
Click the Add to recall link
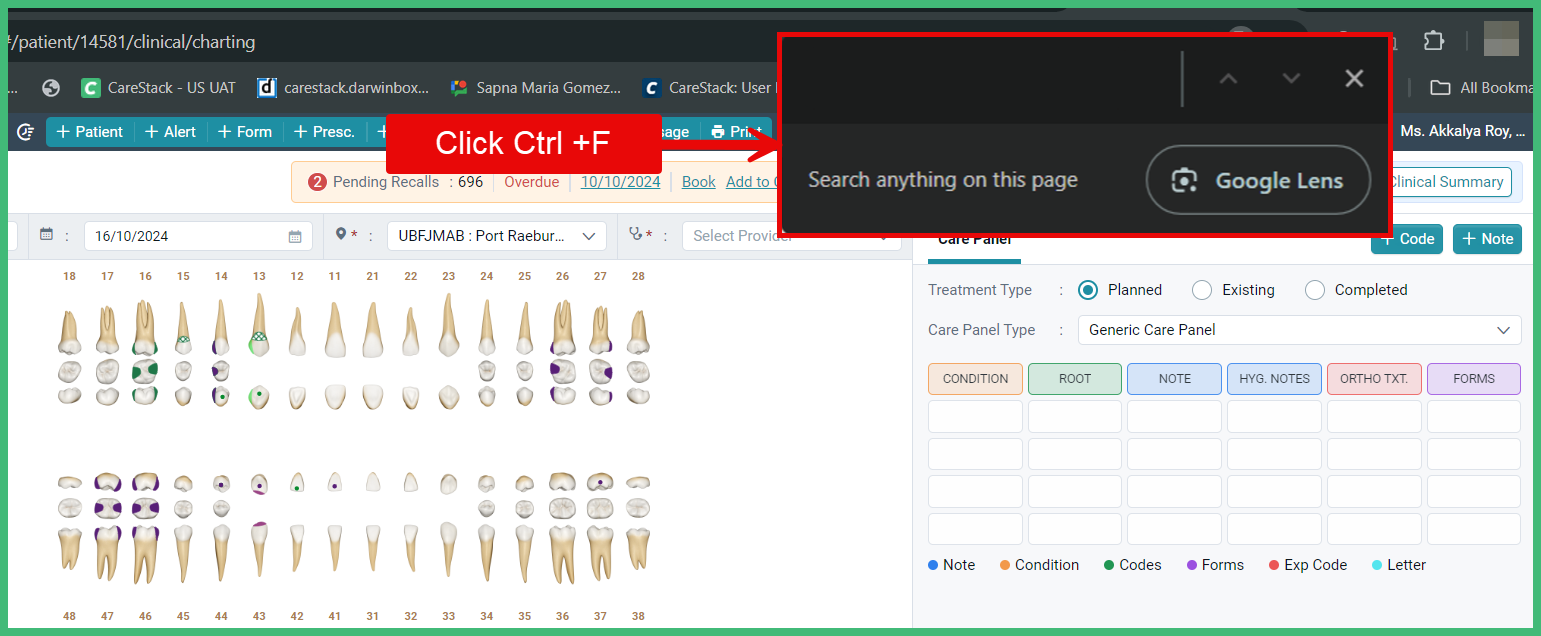click(750, 182)
